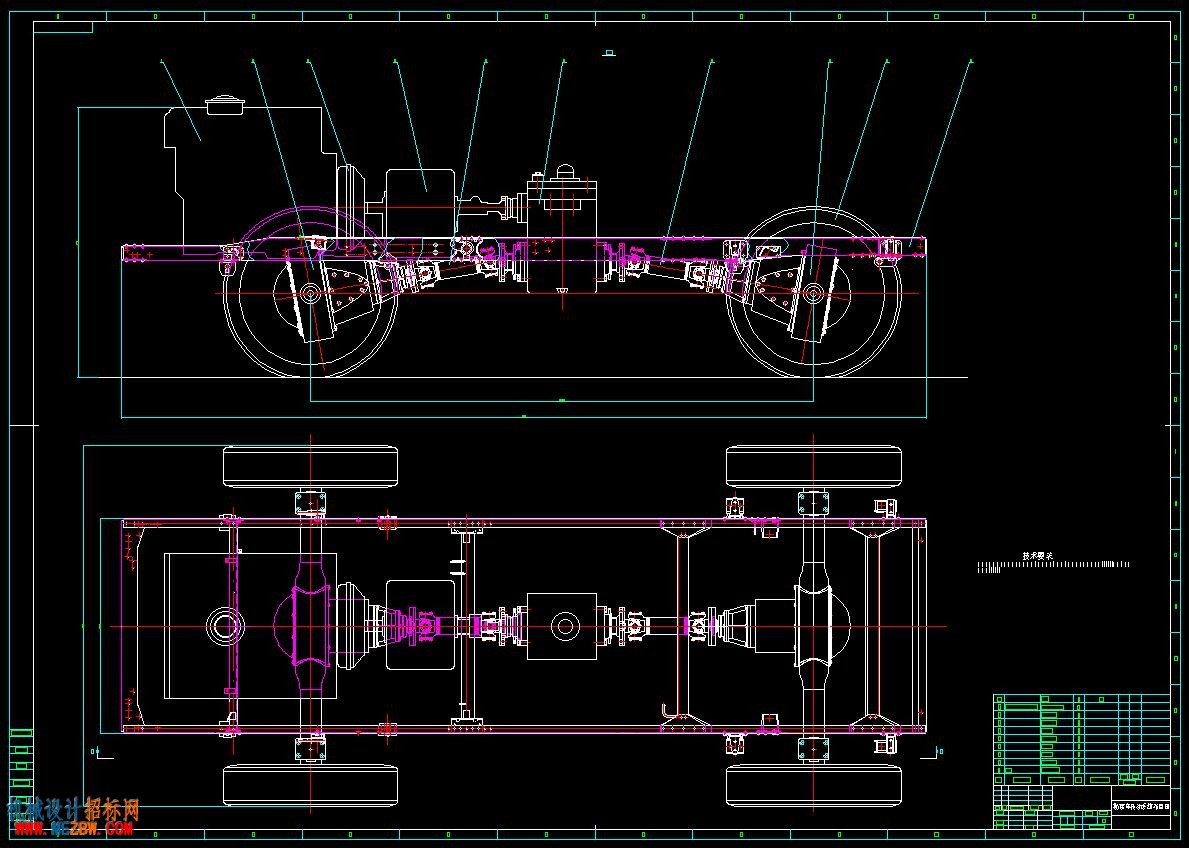
Task: Click the watermark website link at bottom-left
Action: point(74,829)
